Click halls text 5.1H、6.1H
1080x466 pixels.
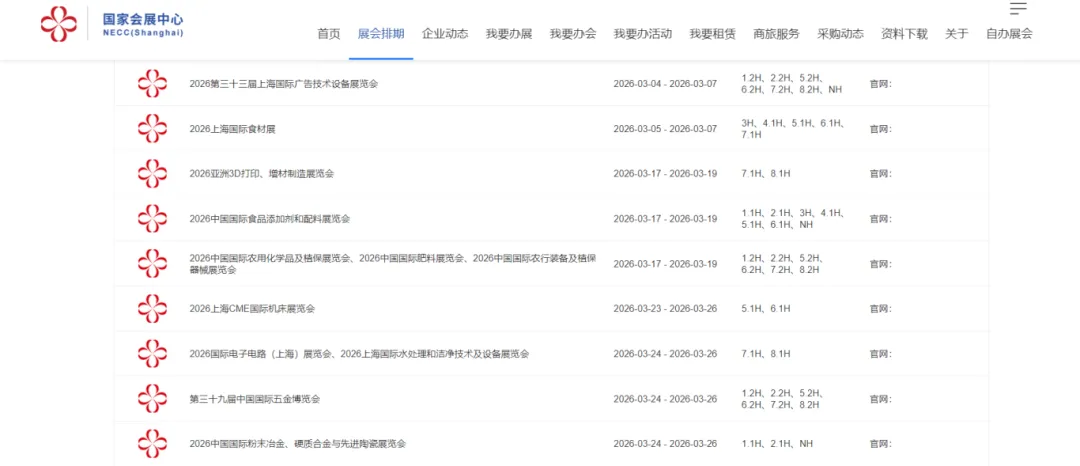pos(766,308)
